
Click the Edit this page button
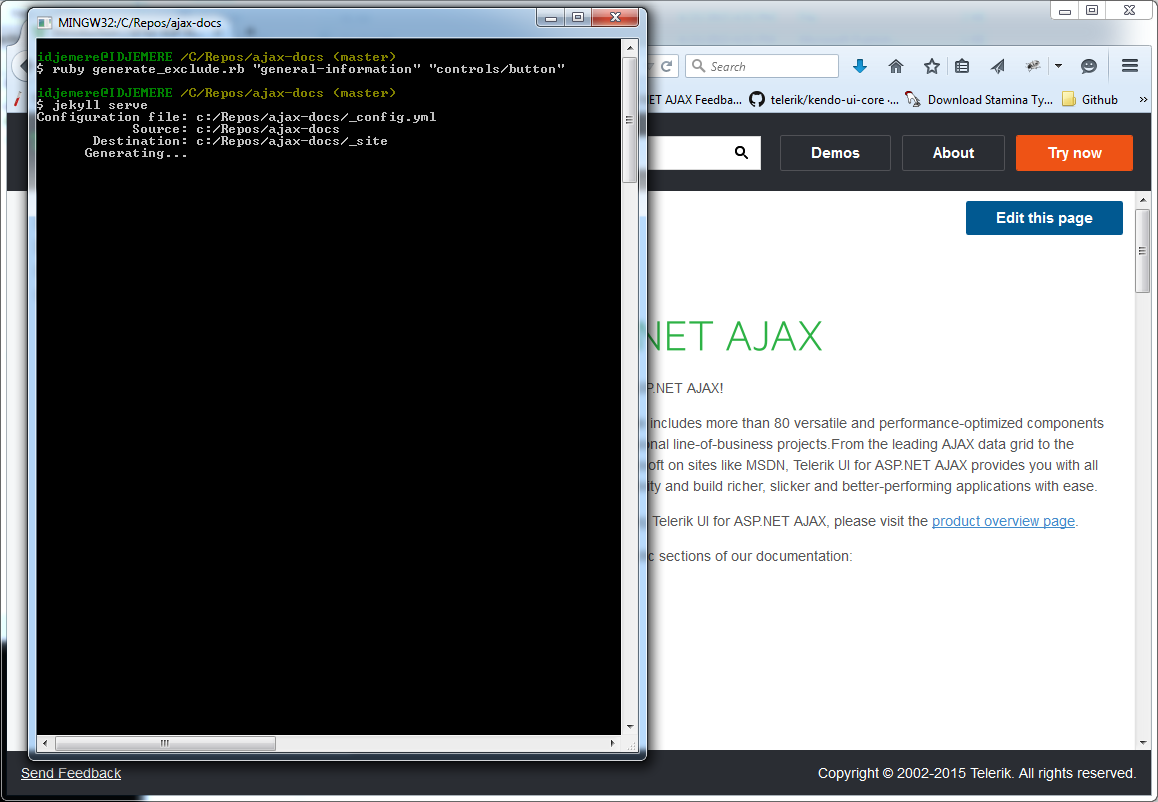(1044, 218)
